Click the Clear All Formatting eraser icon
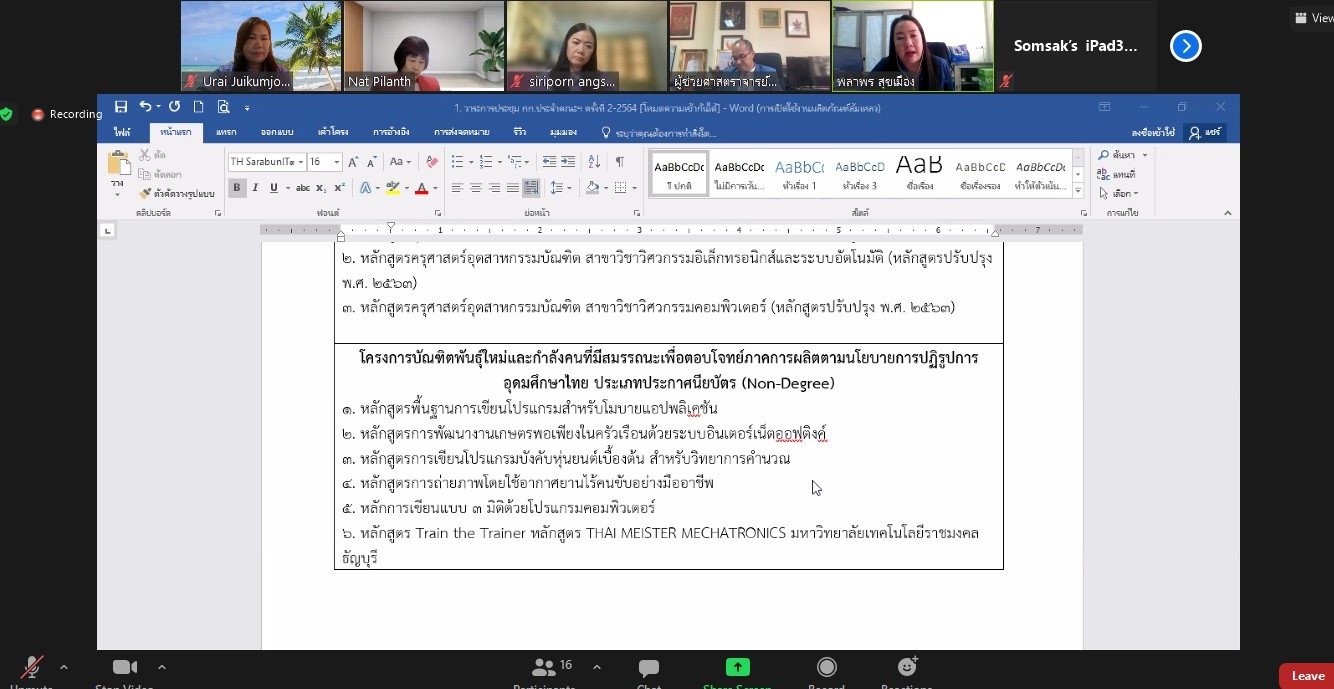Viewport: 1334px width, 689px height. pyautogui.click(x=432, y=162)
